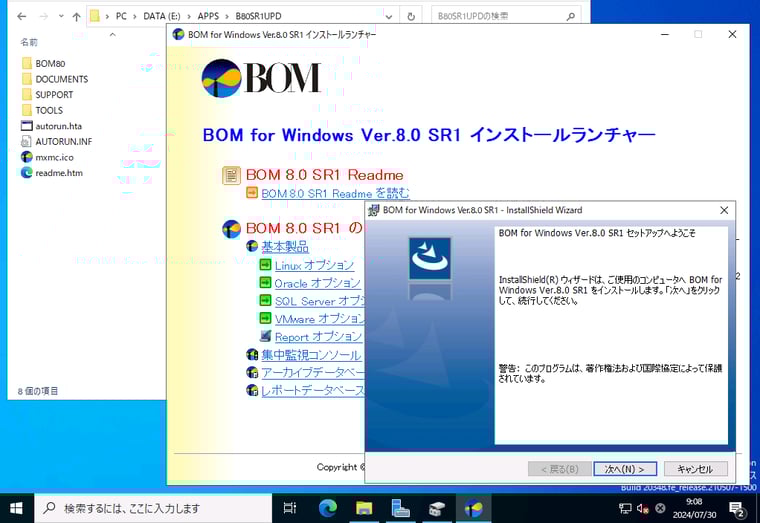Click the green arrow icon beside VMware オプション
Image resolution: width=760 pixels, height=523 pixels.
[x=265, y=318]
